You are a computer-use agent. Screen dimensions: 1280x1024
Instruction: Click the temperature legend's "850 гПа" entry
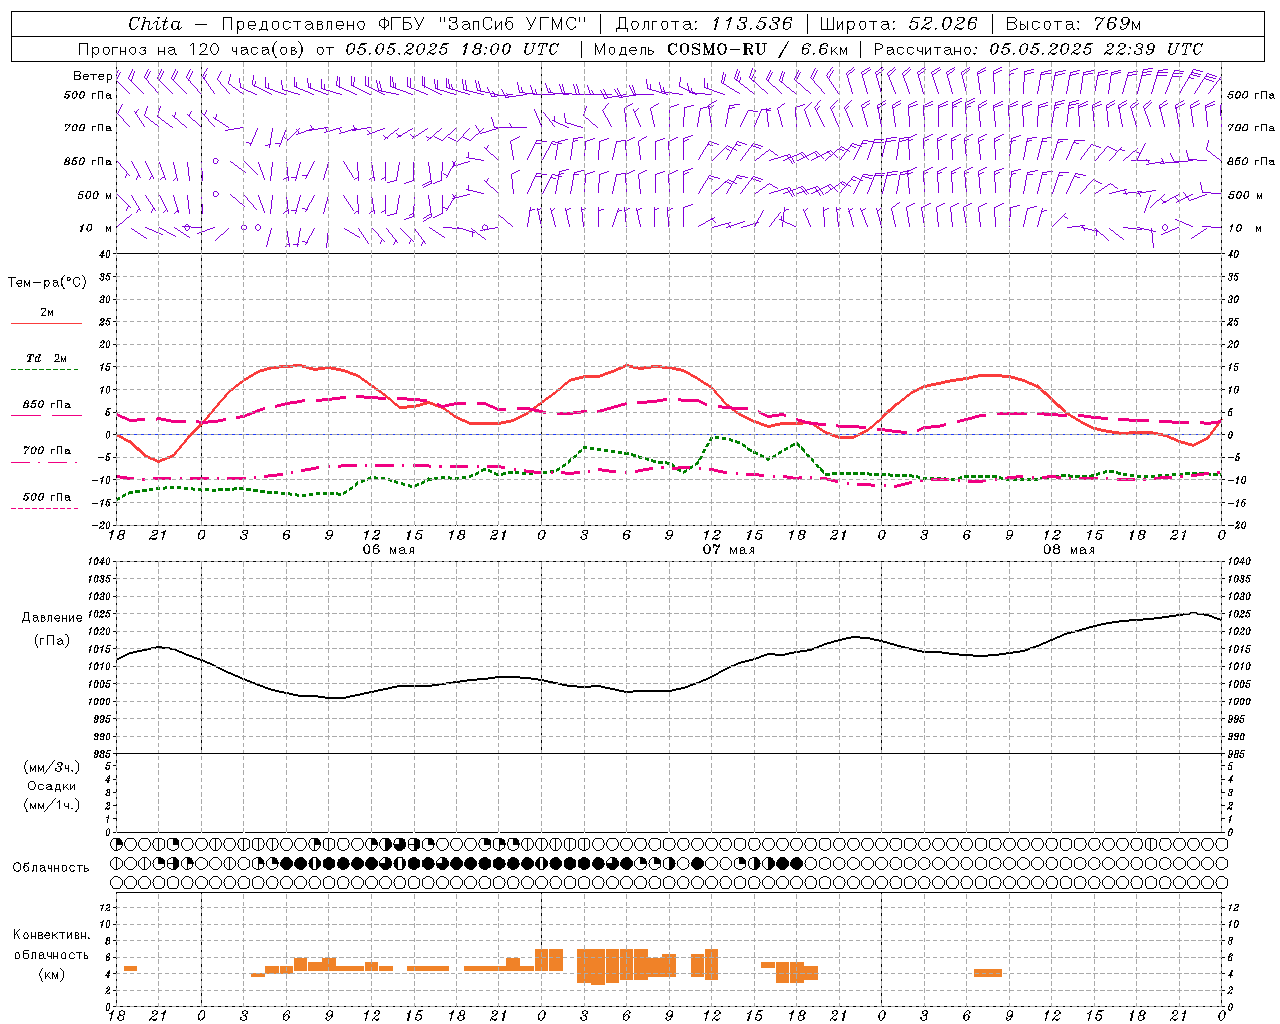click(46, 405)
